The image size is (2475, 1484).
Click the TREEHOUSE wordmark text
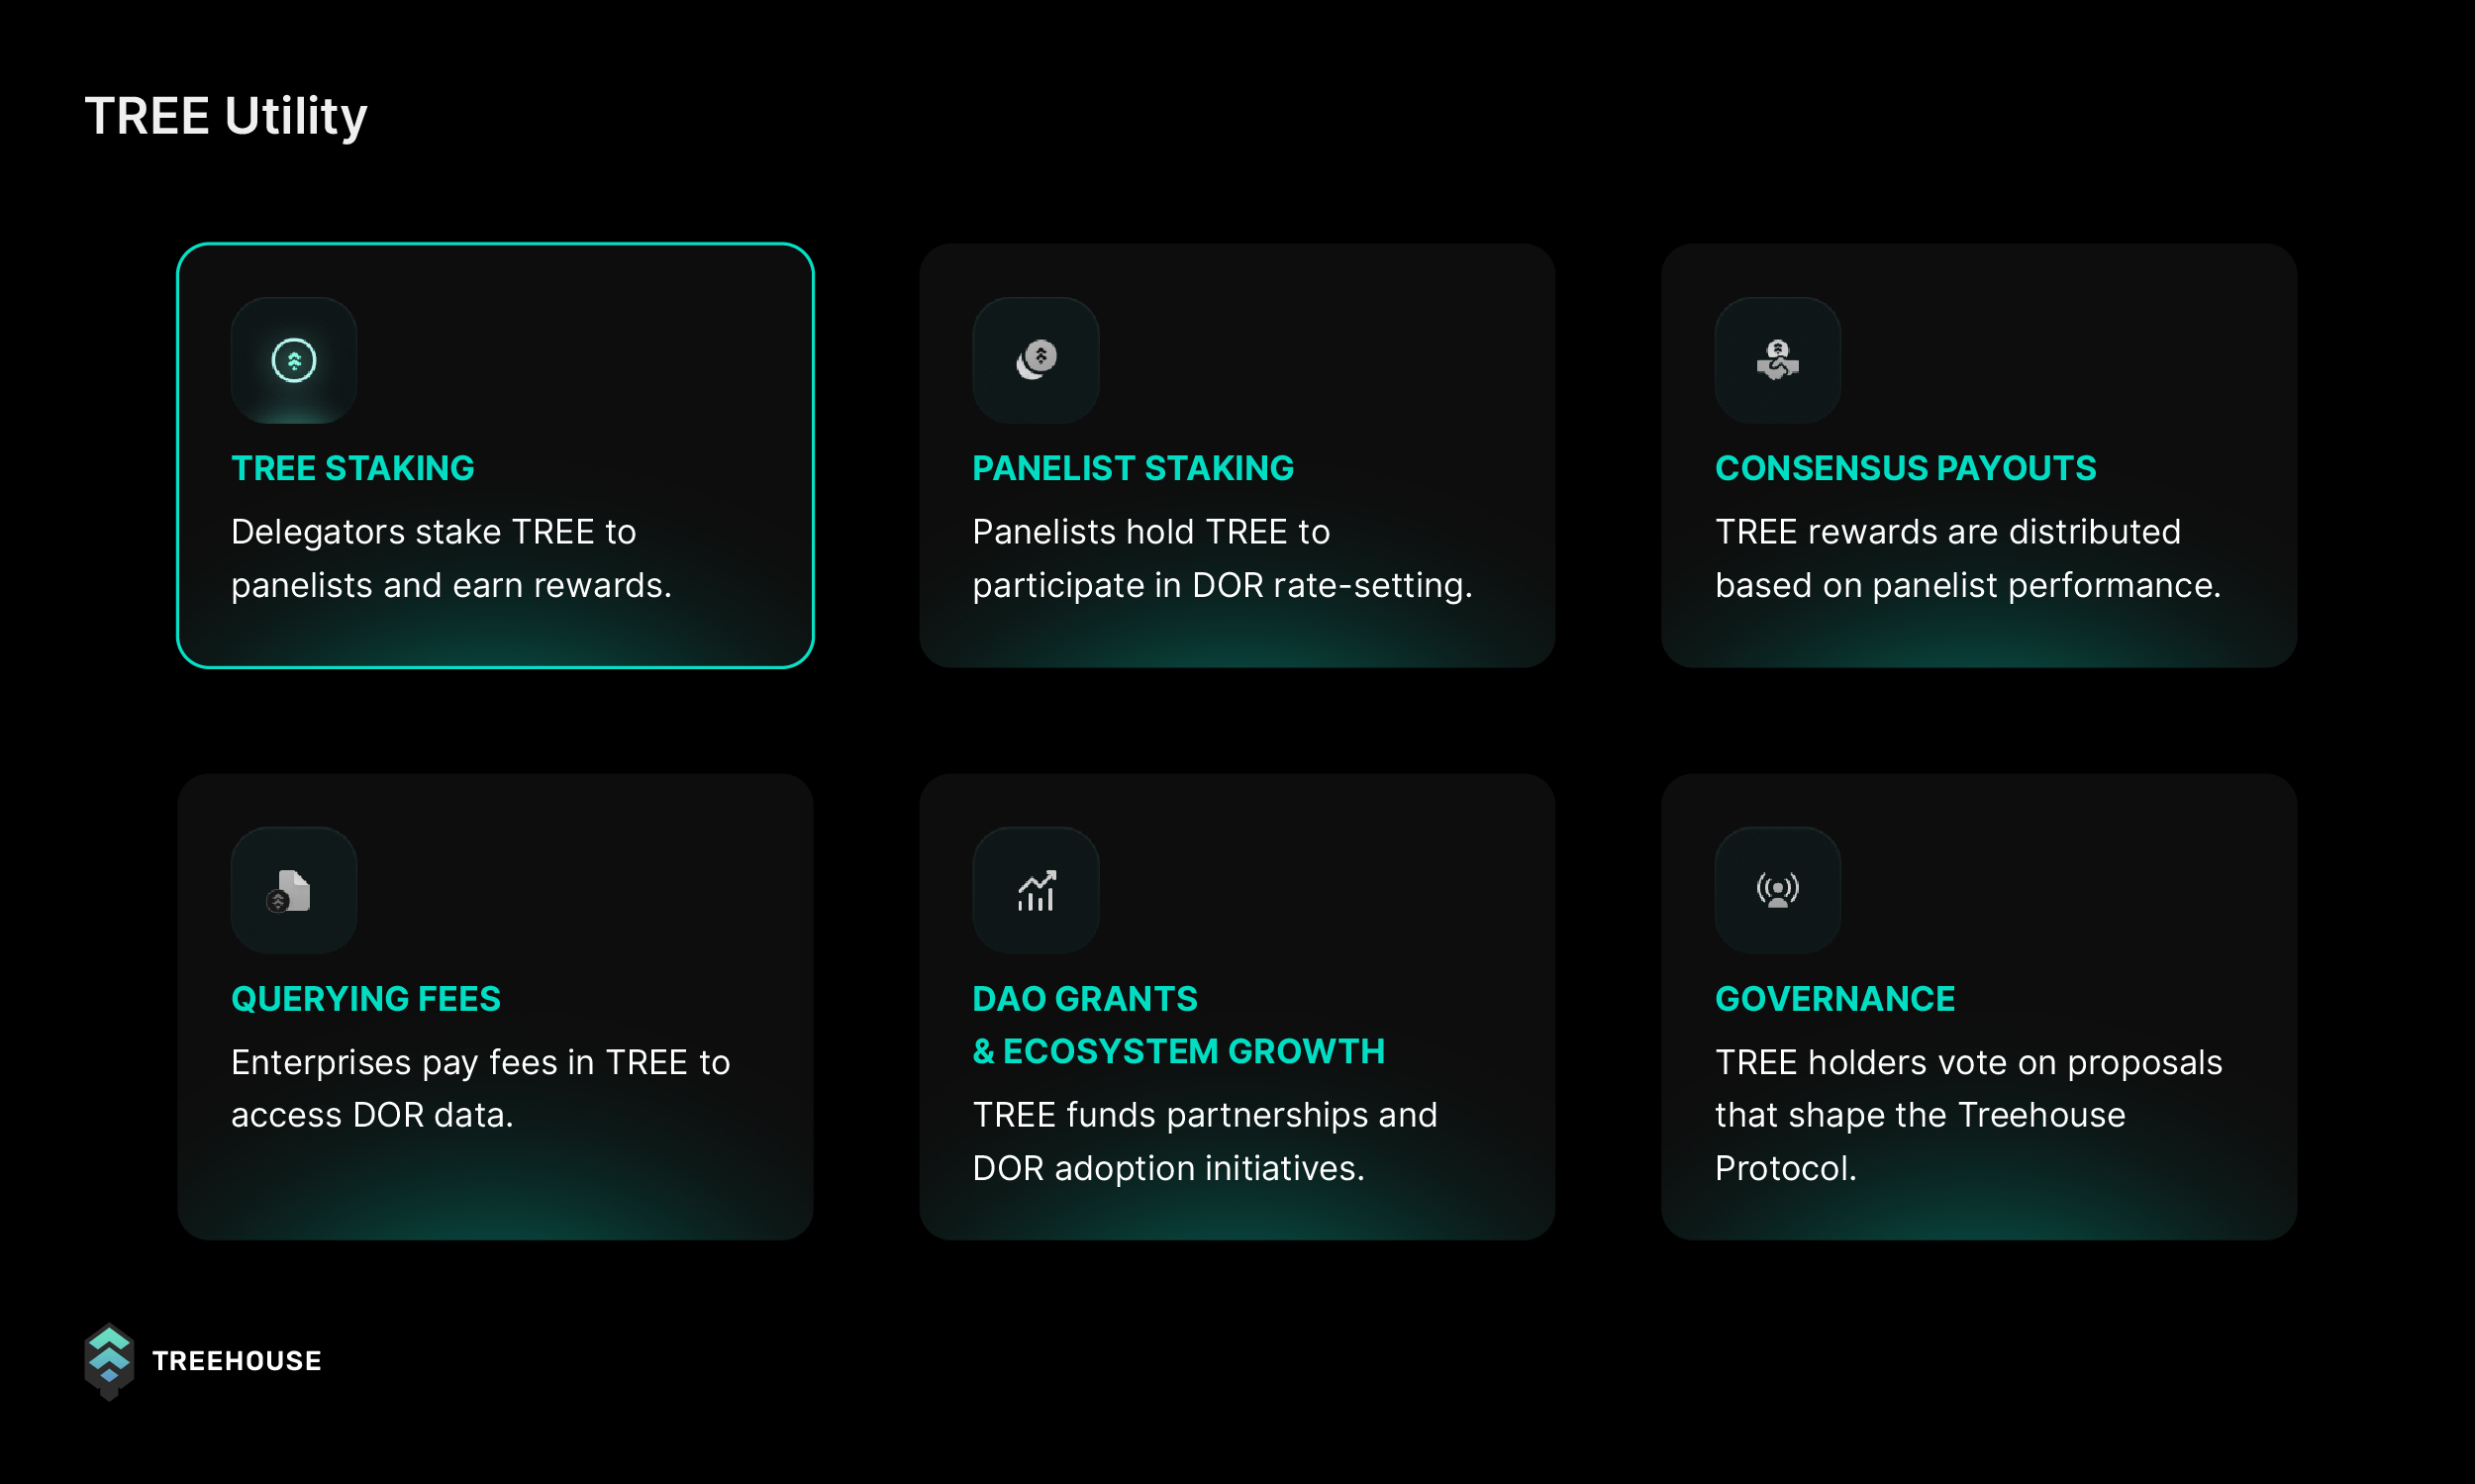[x=237, y=1361]
